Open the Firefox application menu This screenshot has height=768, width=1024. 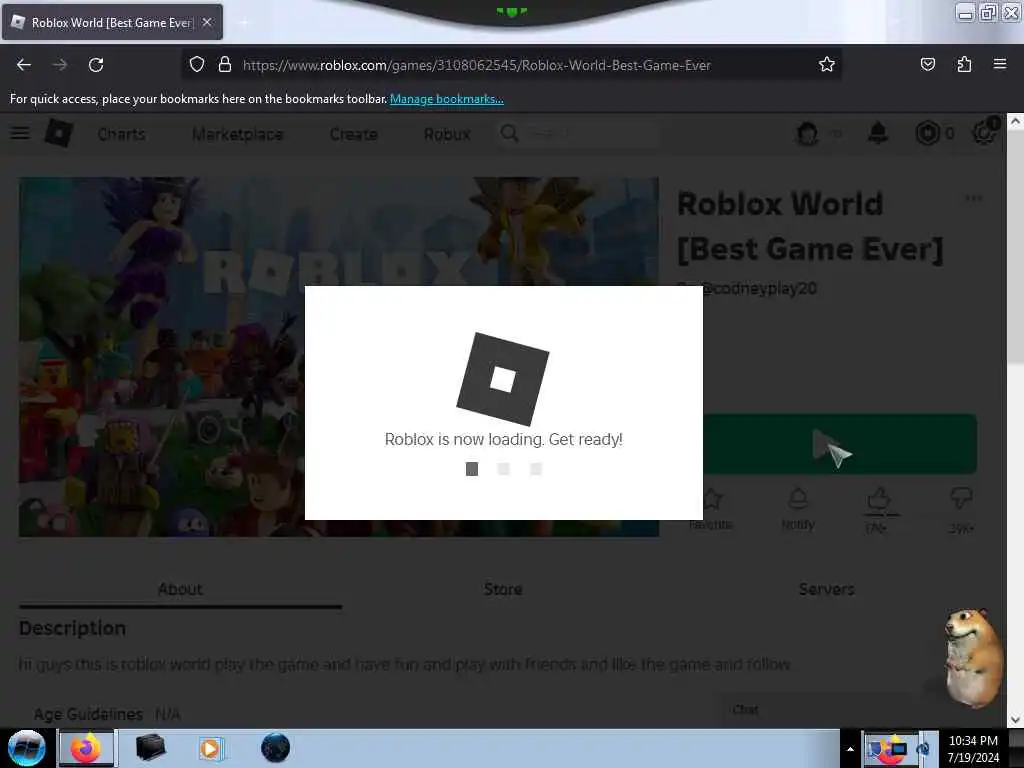point(1000,64)
